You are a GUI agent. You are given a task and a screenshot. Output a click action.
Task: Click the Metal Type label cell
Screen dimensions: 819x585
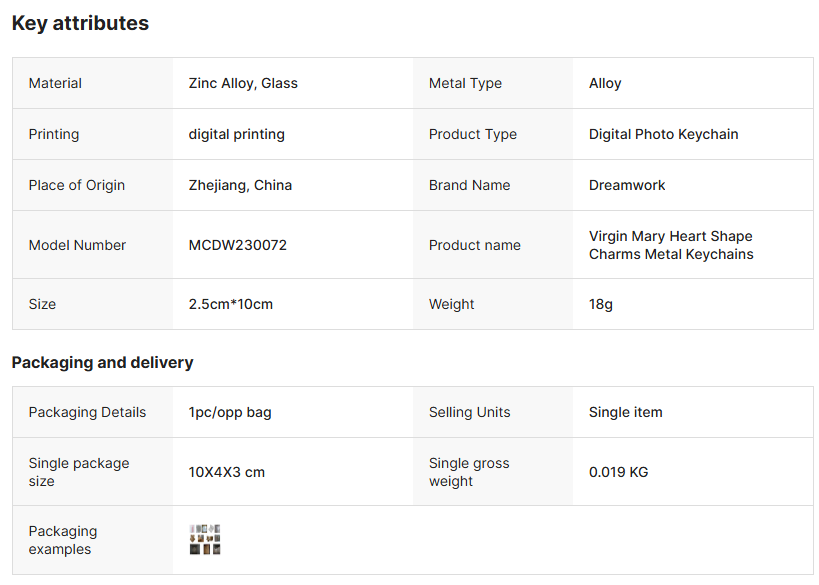point(465,83)
